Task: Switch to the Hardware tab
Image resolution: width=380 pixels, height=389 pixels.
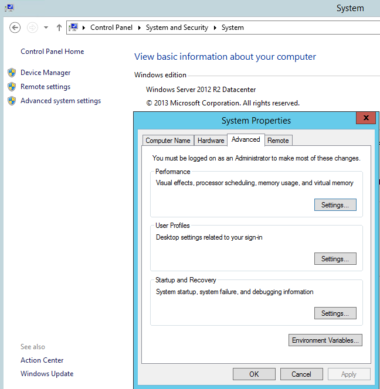Action: 211,140
